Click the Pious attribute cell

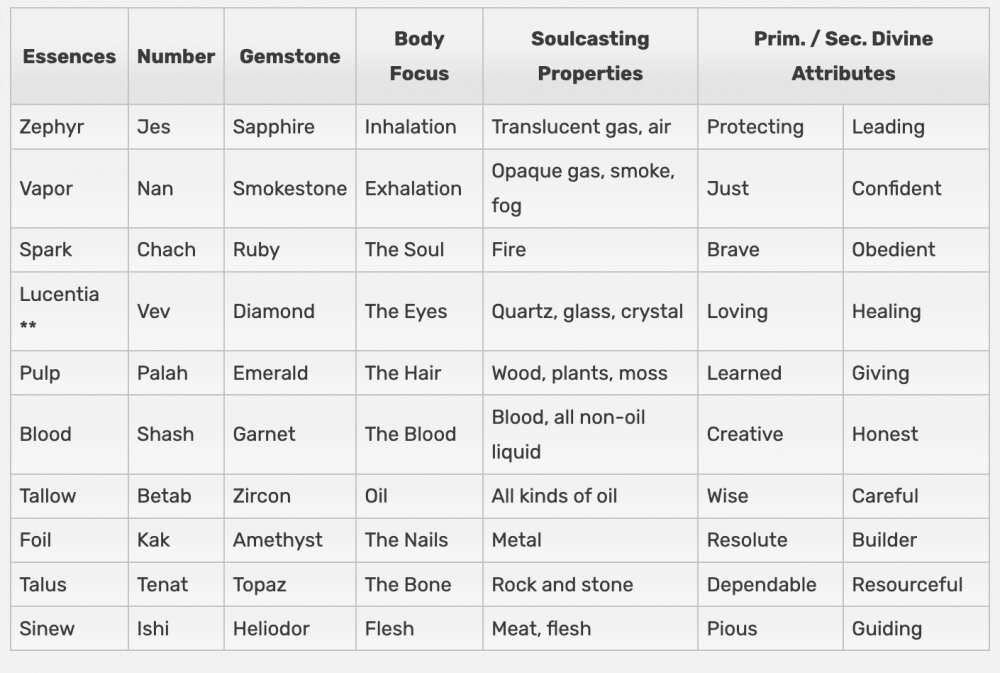[770, 628]
